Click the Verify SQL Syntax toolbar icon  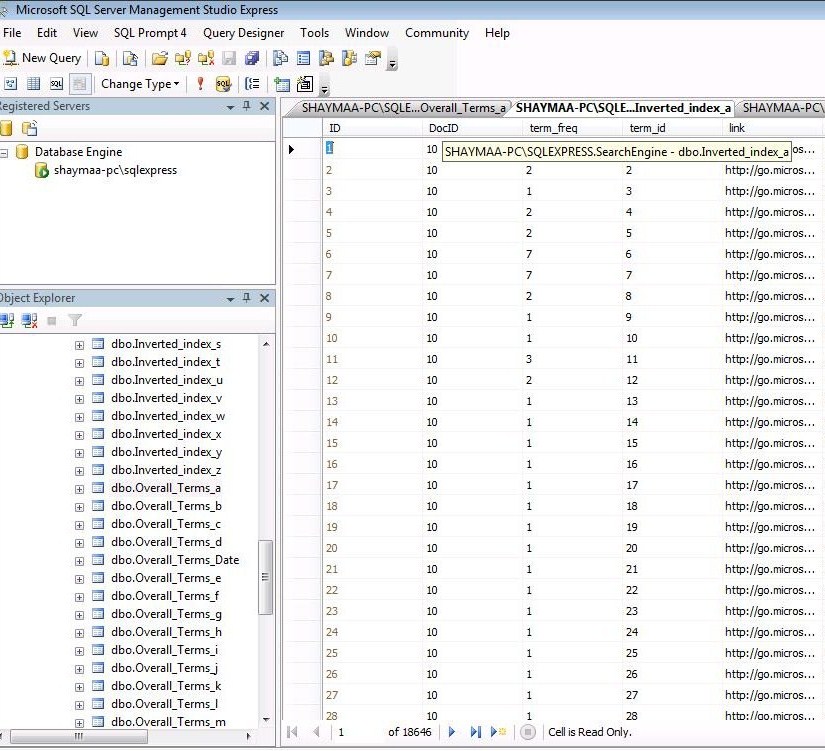pyautogui.click(x=225, y=83)
